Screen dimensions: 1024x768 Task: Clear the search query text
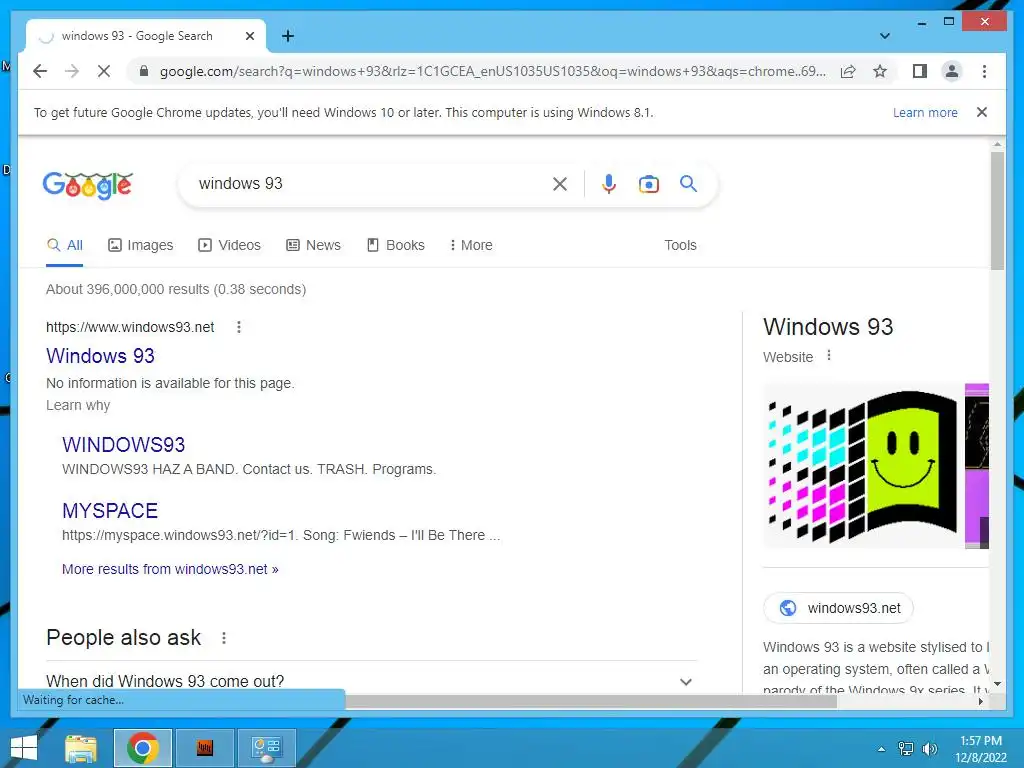(560, 184)
